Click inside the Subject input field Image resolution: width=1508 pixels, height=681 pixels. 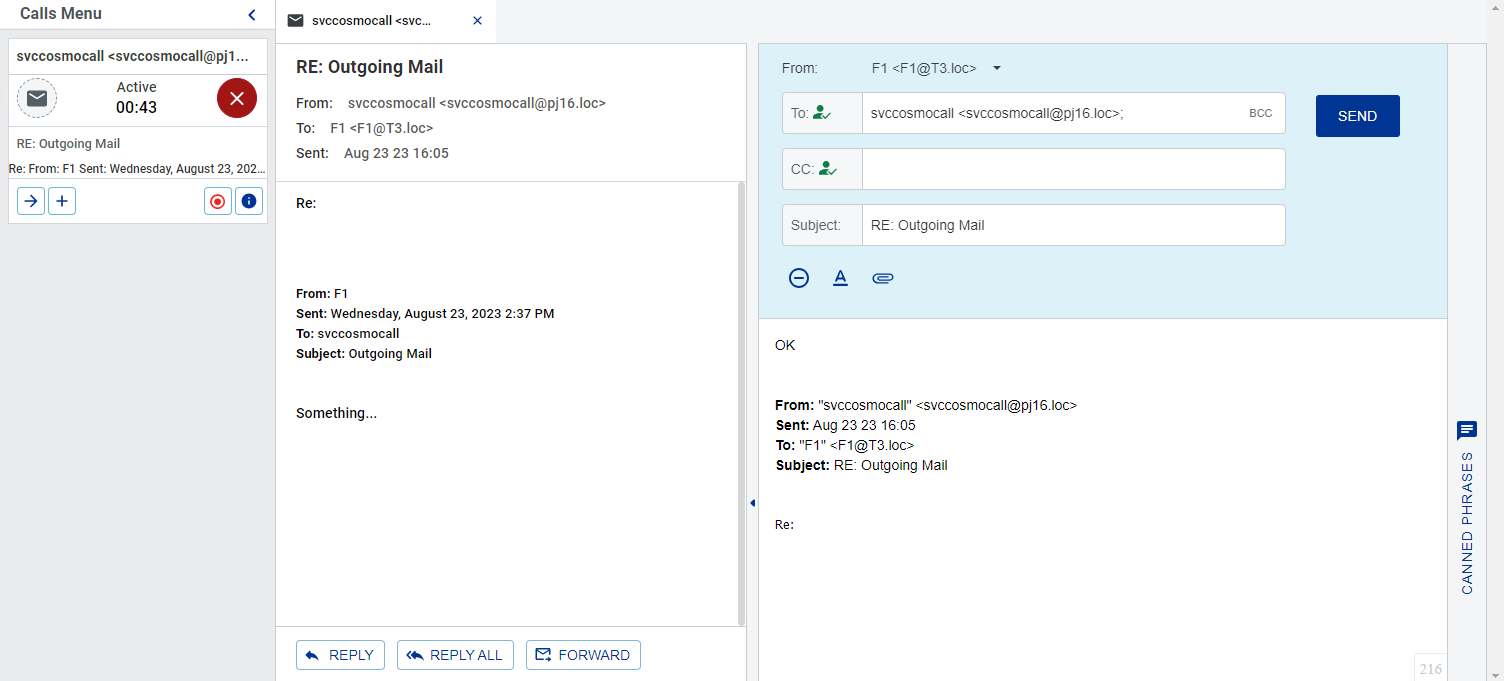pos(1074,225)
